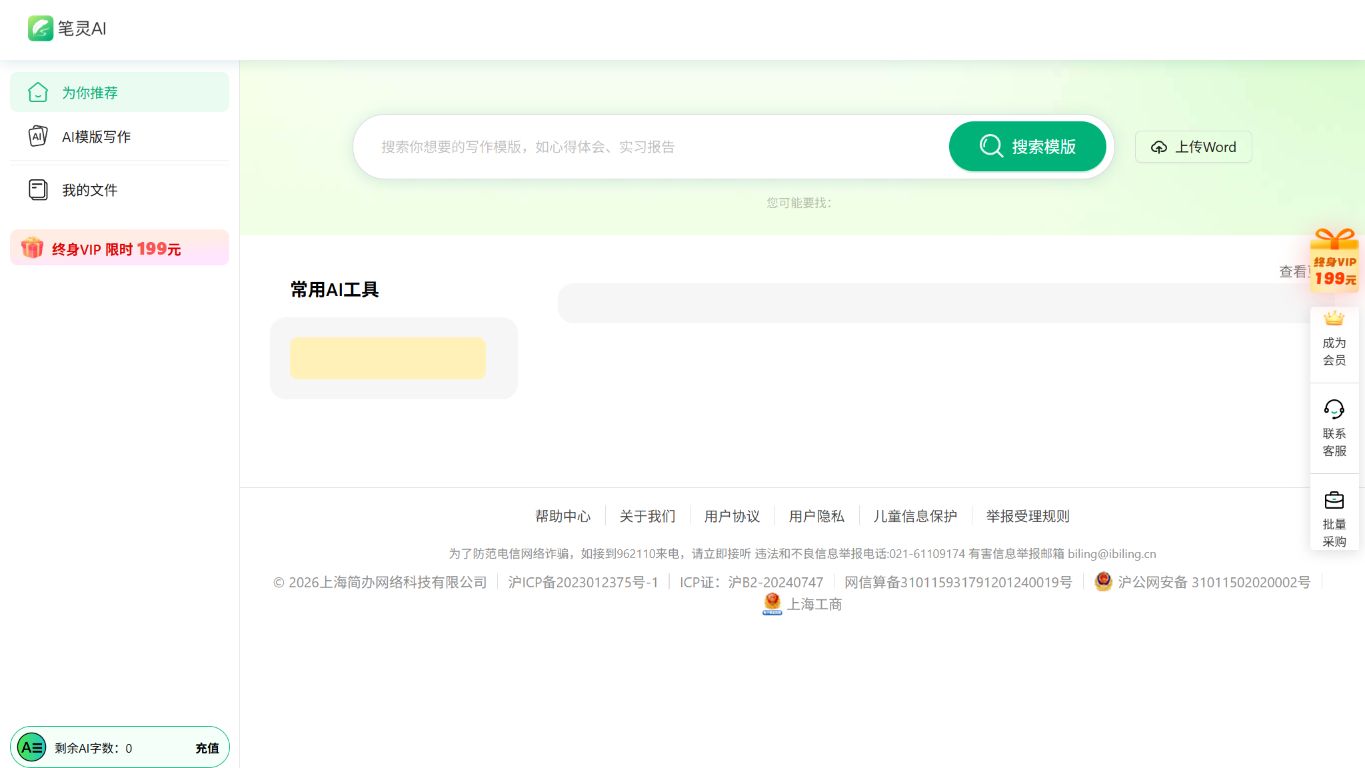Click the 网信算备310115931791201240019号 link
Viewport: 1365px width, 768px height.
pos(958,582)
